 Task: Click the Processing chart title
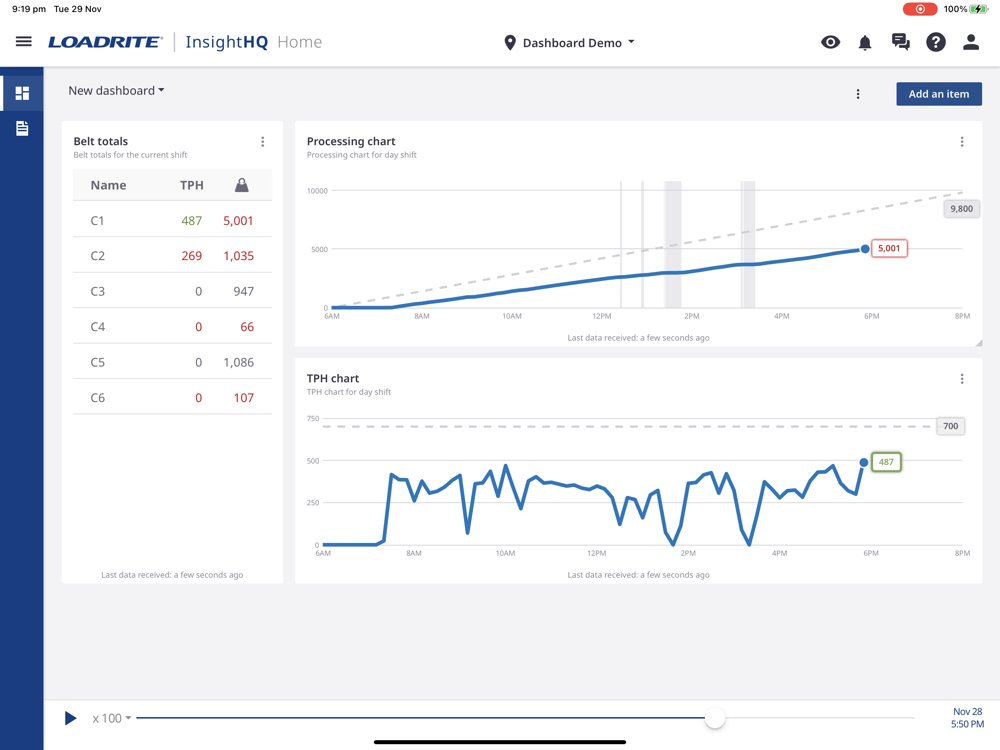coord(351,141)
